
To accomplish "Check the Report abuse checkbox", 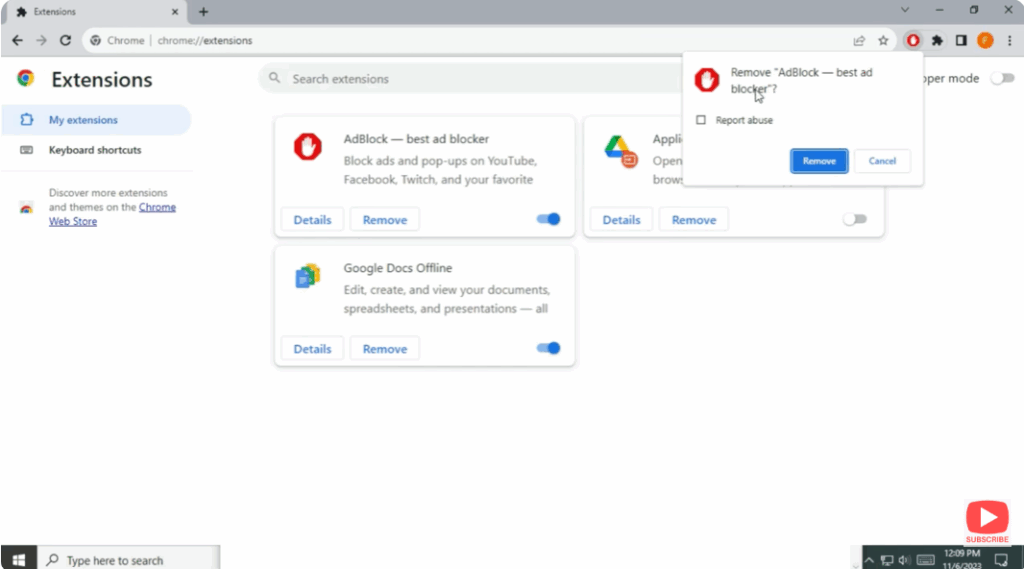I will point(701,120).
